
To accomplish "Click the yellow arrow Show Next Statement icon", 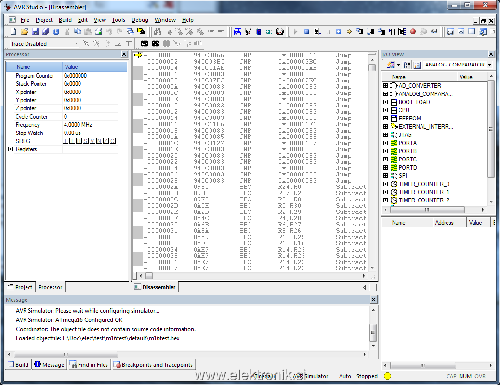I will coord(349,32).
